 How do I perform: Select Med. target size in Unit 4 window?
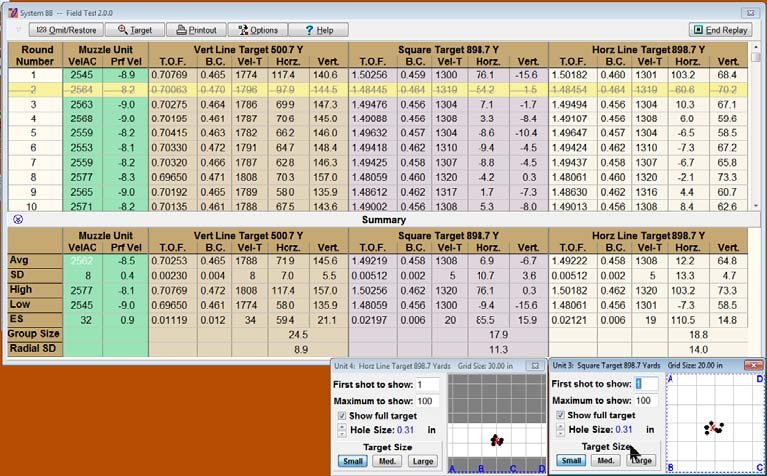click(x=387, y=461)
